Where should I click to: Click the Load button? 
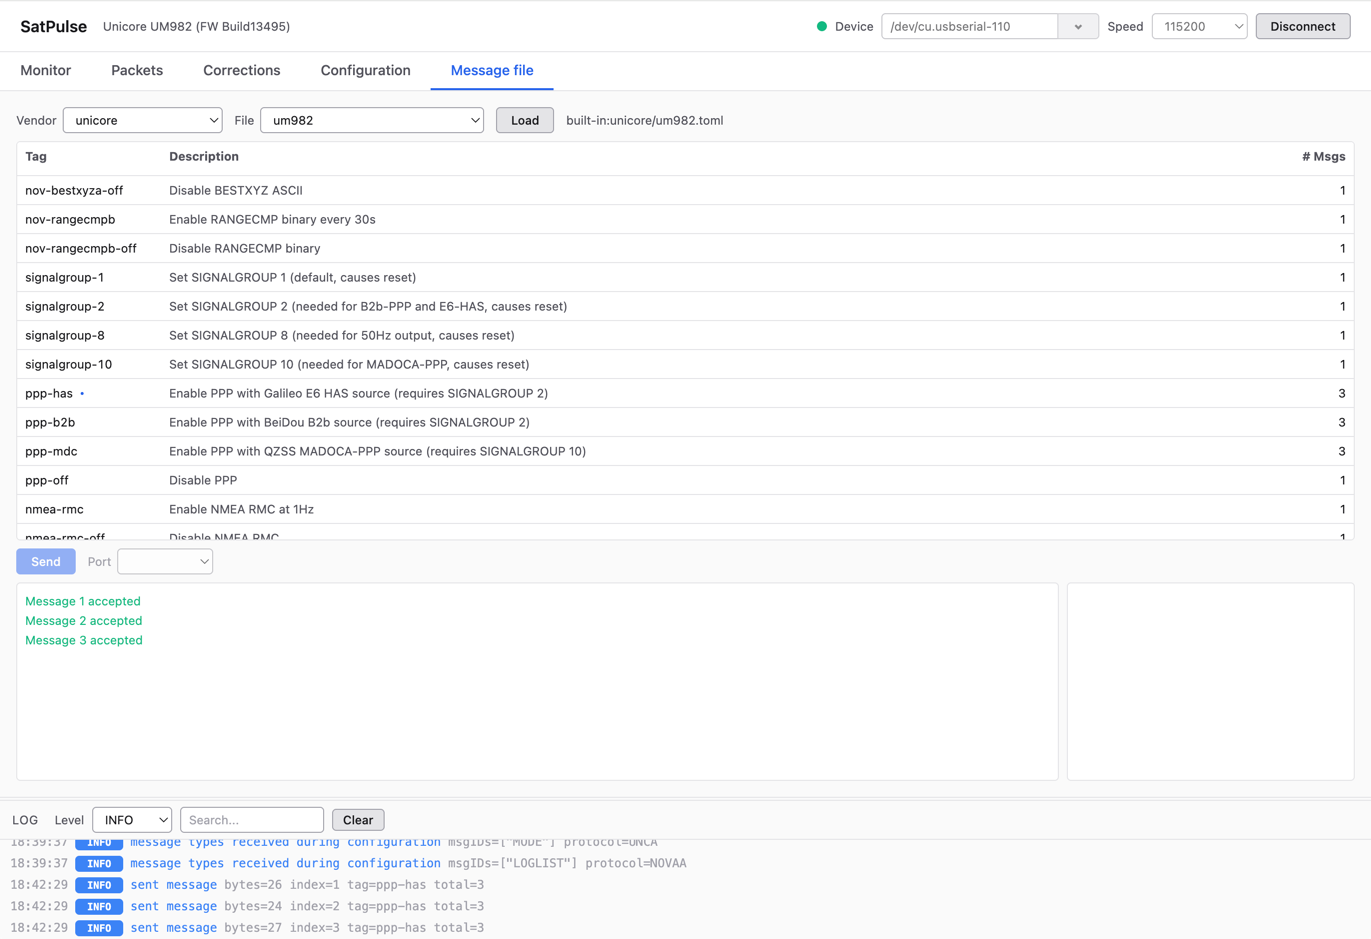[525, 120]
